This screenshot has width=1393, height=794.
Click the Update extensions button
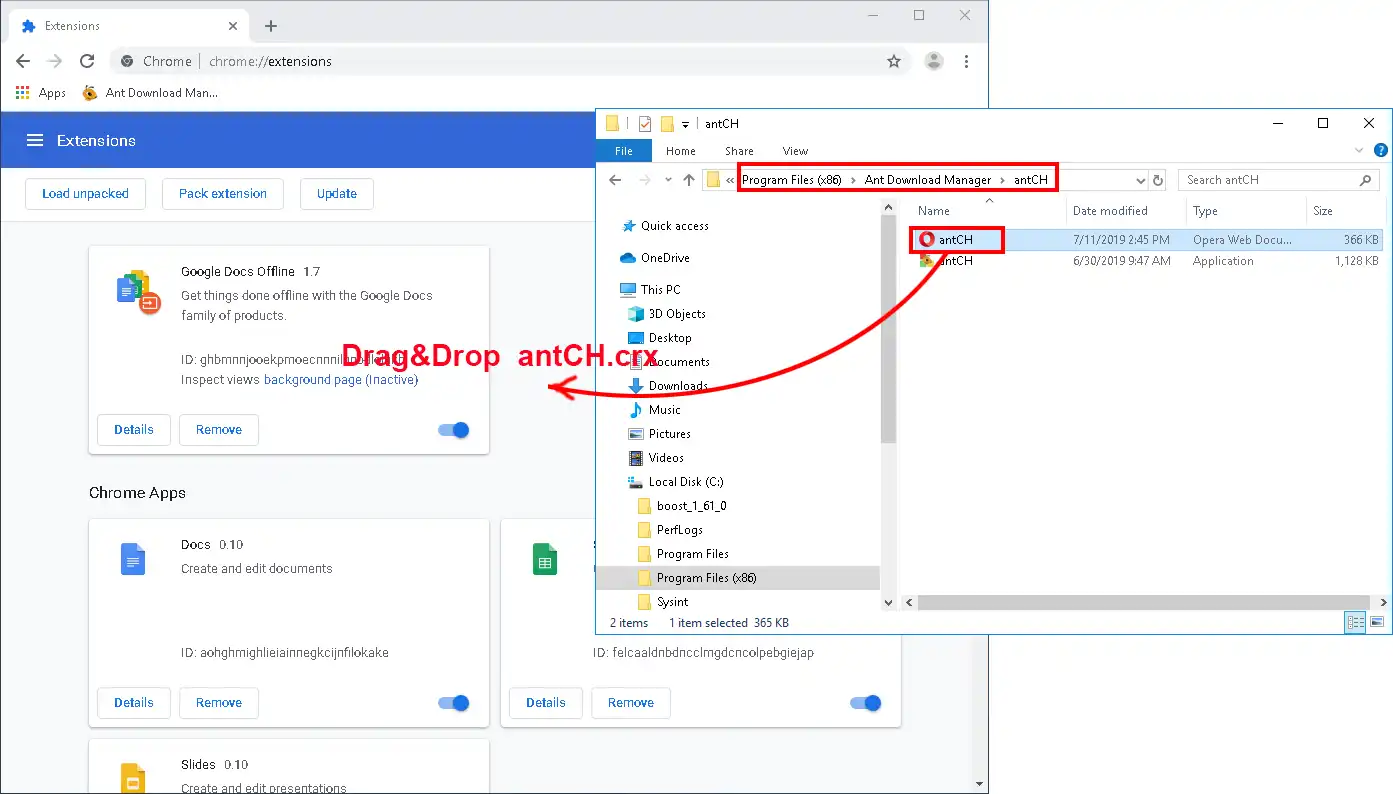coord(337,194)
